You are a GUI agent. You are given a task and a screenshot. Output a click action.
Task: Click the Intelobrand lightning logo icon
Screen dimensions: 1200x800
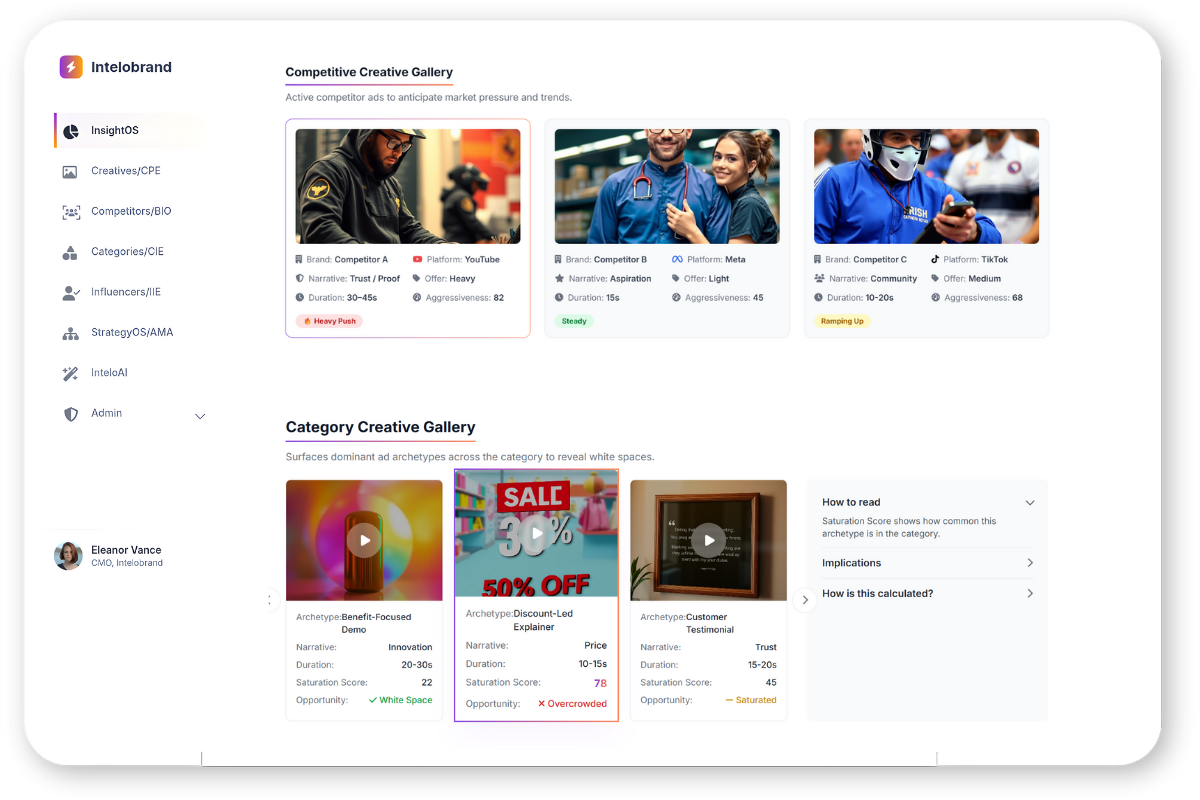pyautogui.click(x=71, y=67)
